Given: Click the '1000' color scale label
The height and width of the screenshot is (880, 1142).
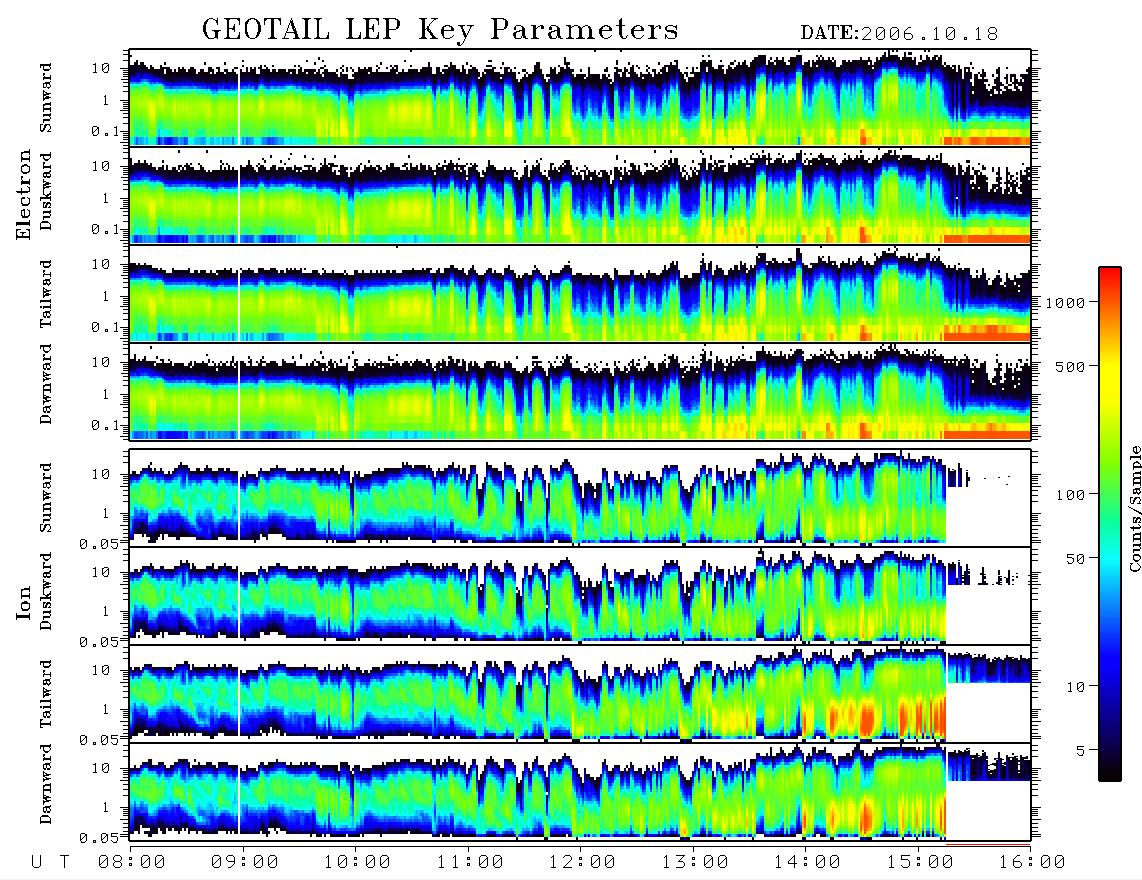Looking at the screenshot, I should tap(1066, 302).
